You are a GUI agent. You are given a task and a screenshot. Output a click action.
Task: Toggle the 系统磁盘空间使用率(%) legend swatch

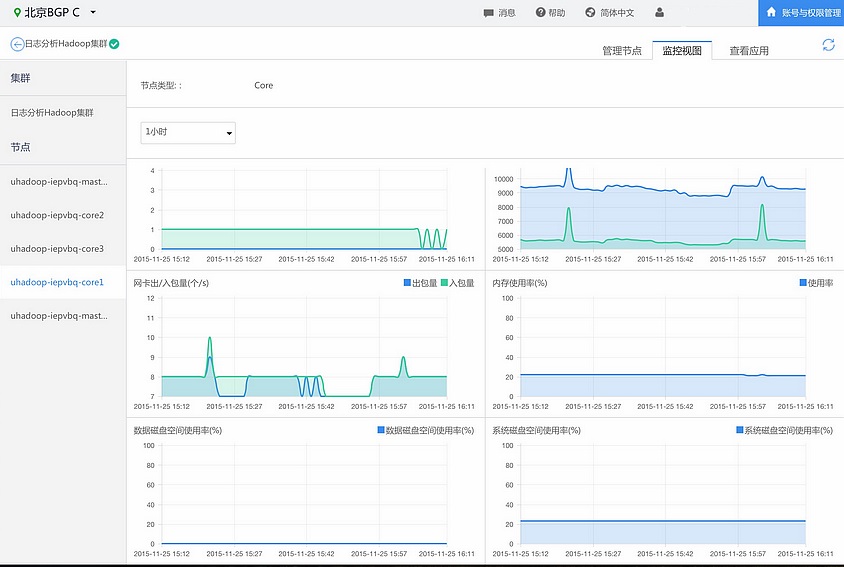click(x=740, y=430)
